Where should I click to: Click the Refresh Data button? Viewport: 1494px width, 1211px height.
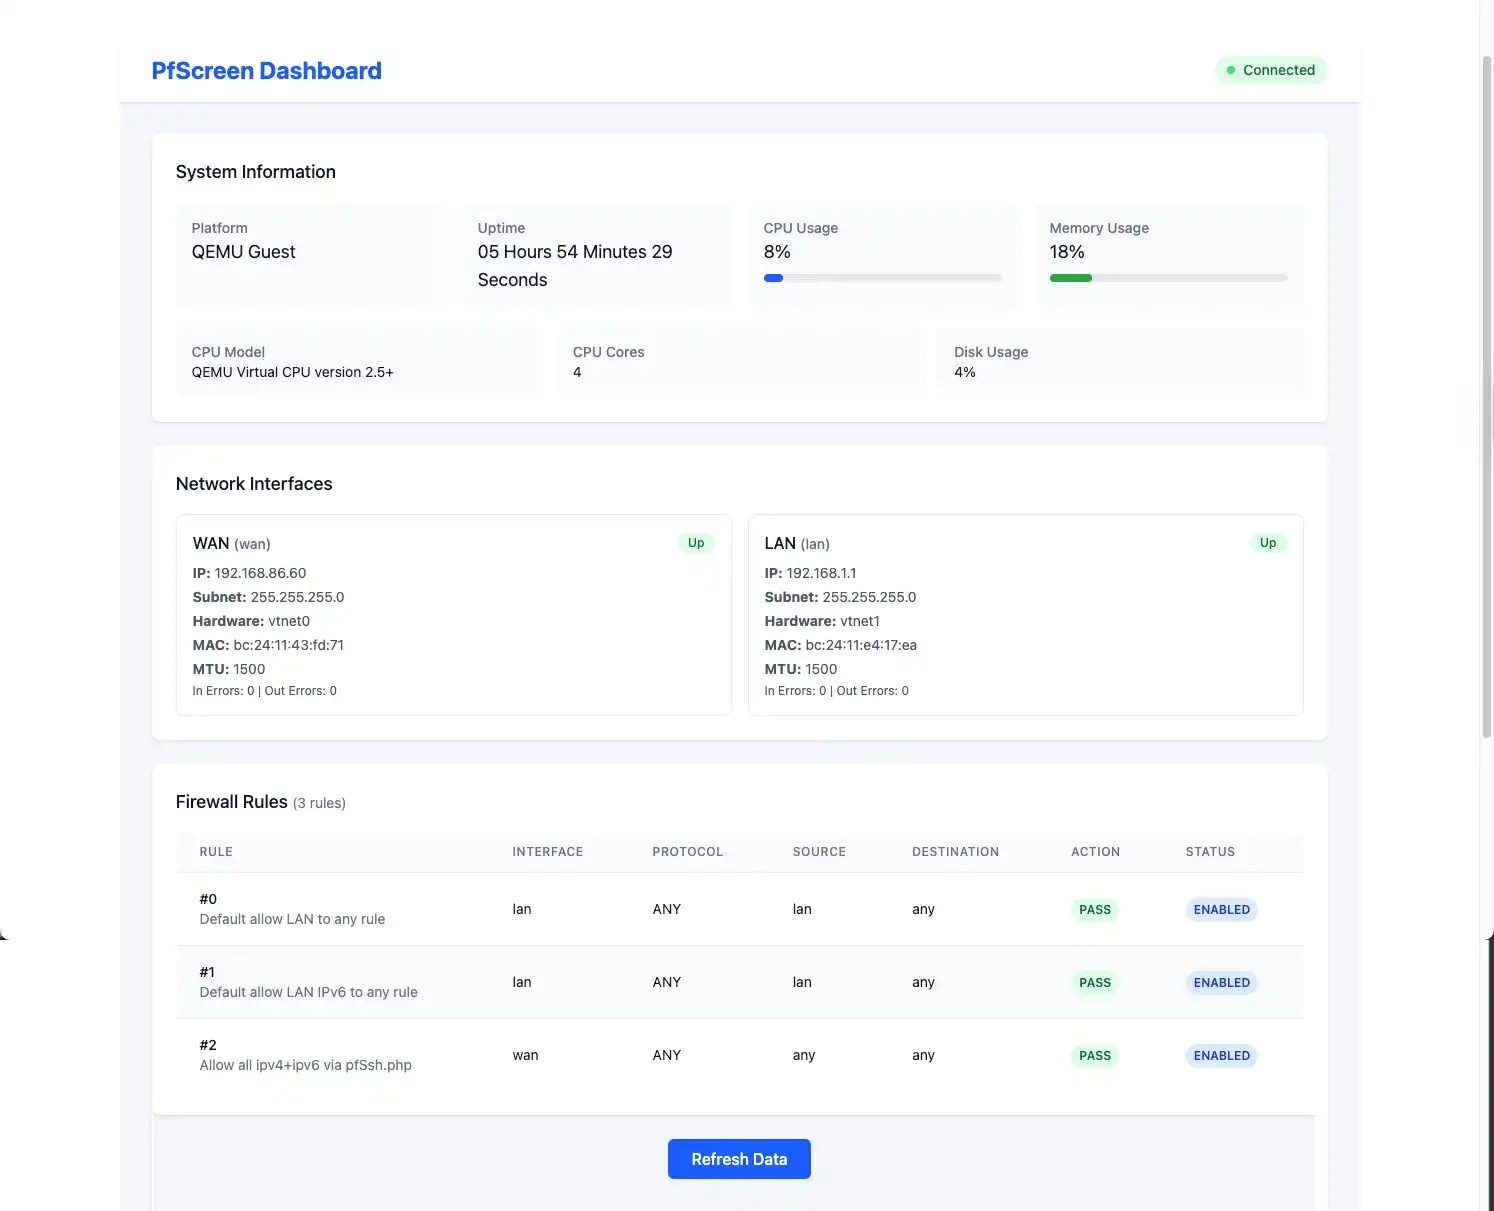(x=739, y=1159)
